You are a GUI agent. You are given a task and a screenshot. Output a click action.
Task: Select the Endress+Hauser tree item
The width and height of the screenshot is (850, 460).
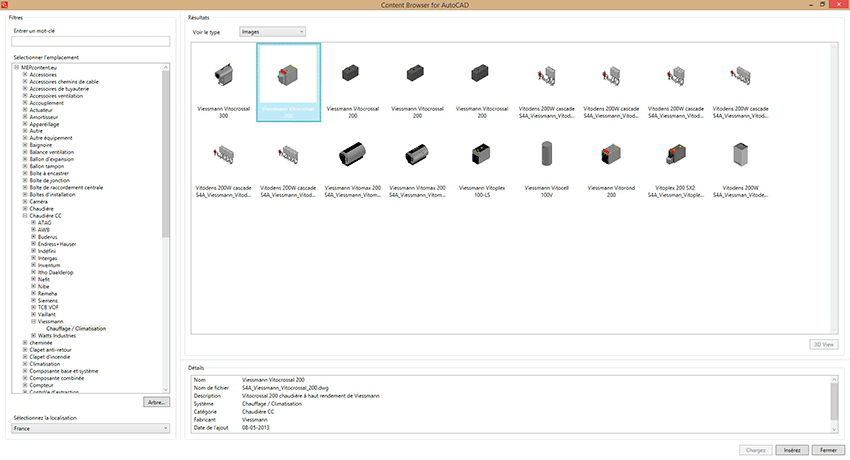click(57, 244)
